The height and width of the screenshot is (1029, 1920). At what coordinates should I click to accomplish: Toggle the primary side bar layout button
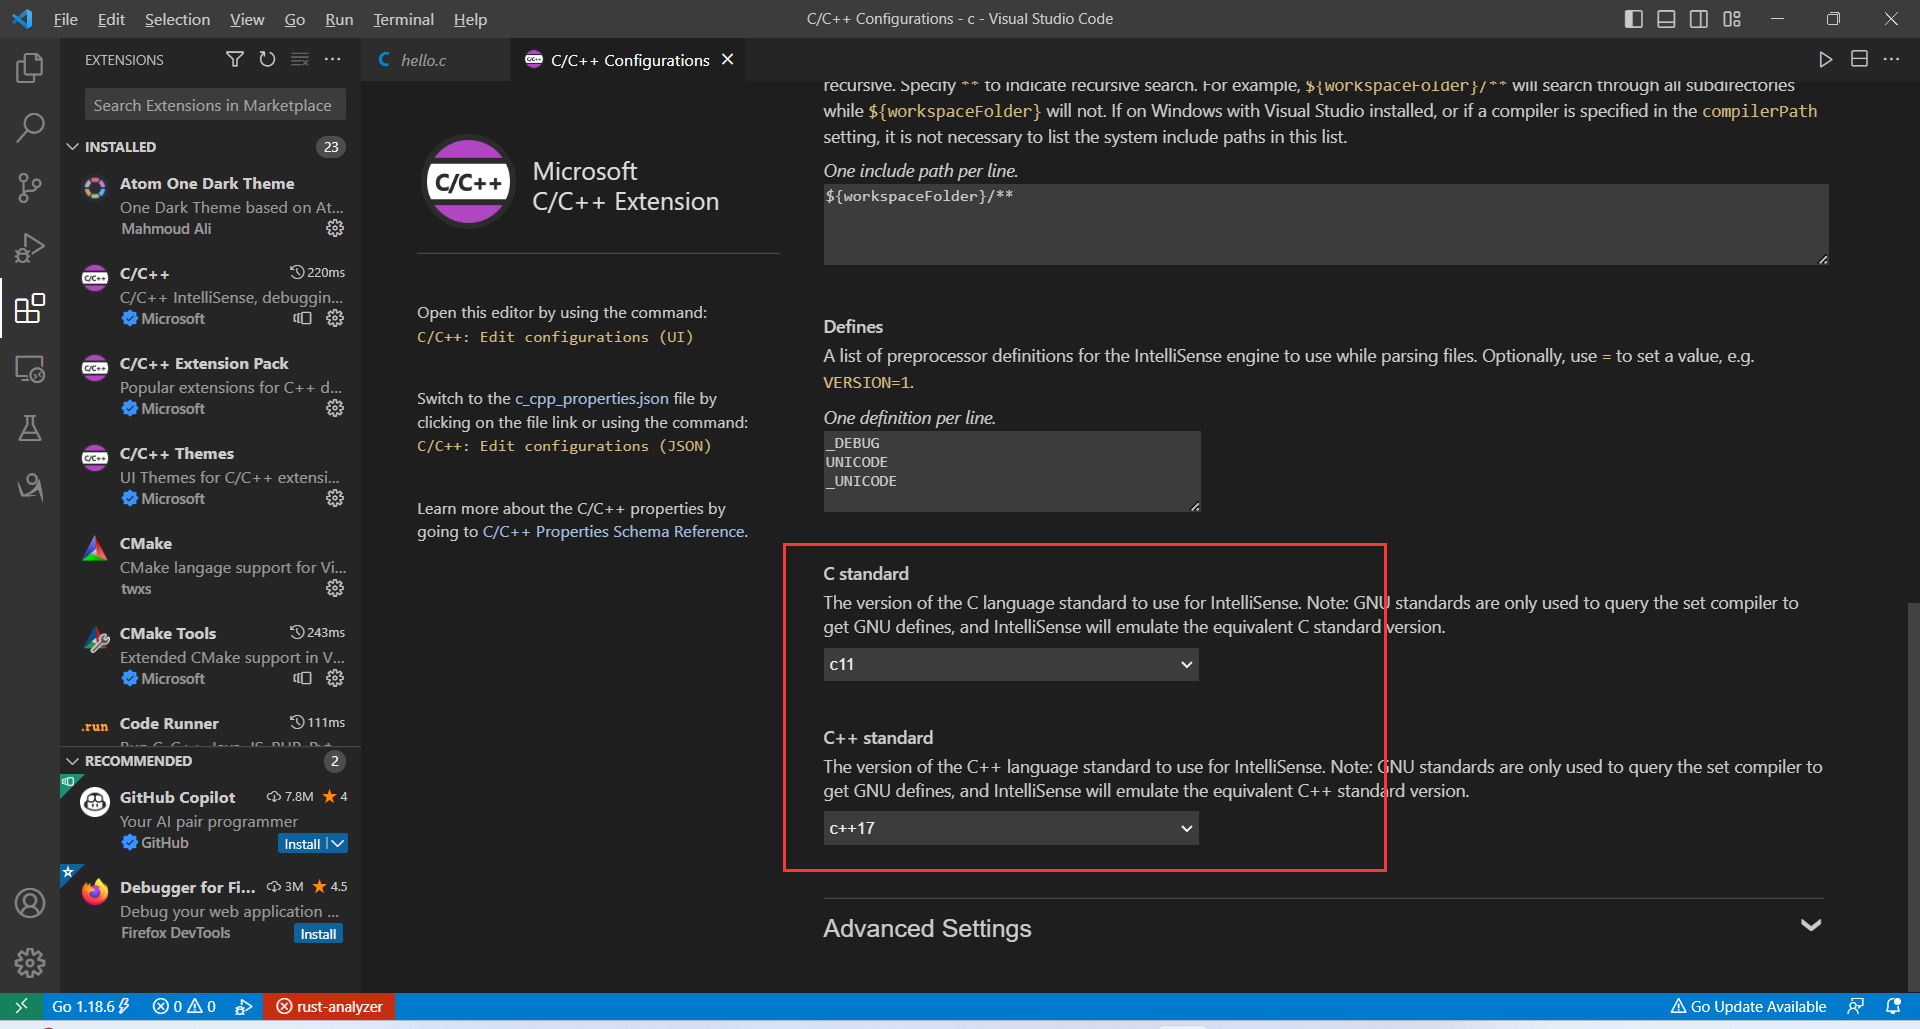click(x=1634, y=19)
